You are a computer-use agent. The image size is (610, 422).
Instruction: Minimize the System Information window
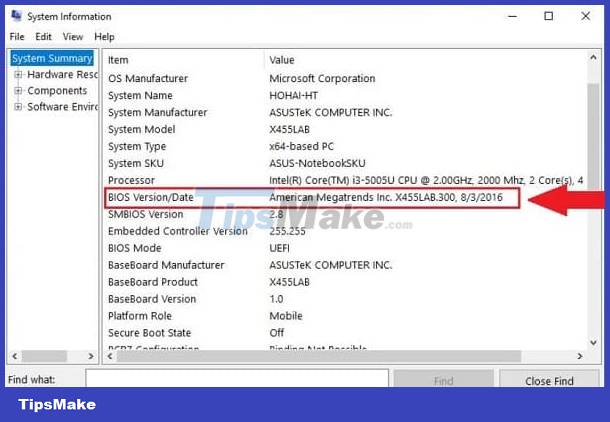[513, 16]
